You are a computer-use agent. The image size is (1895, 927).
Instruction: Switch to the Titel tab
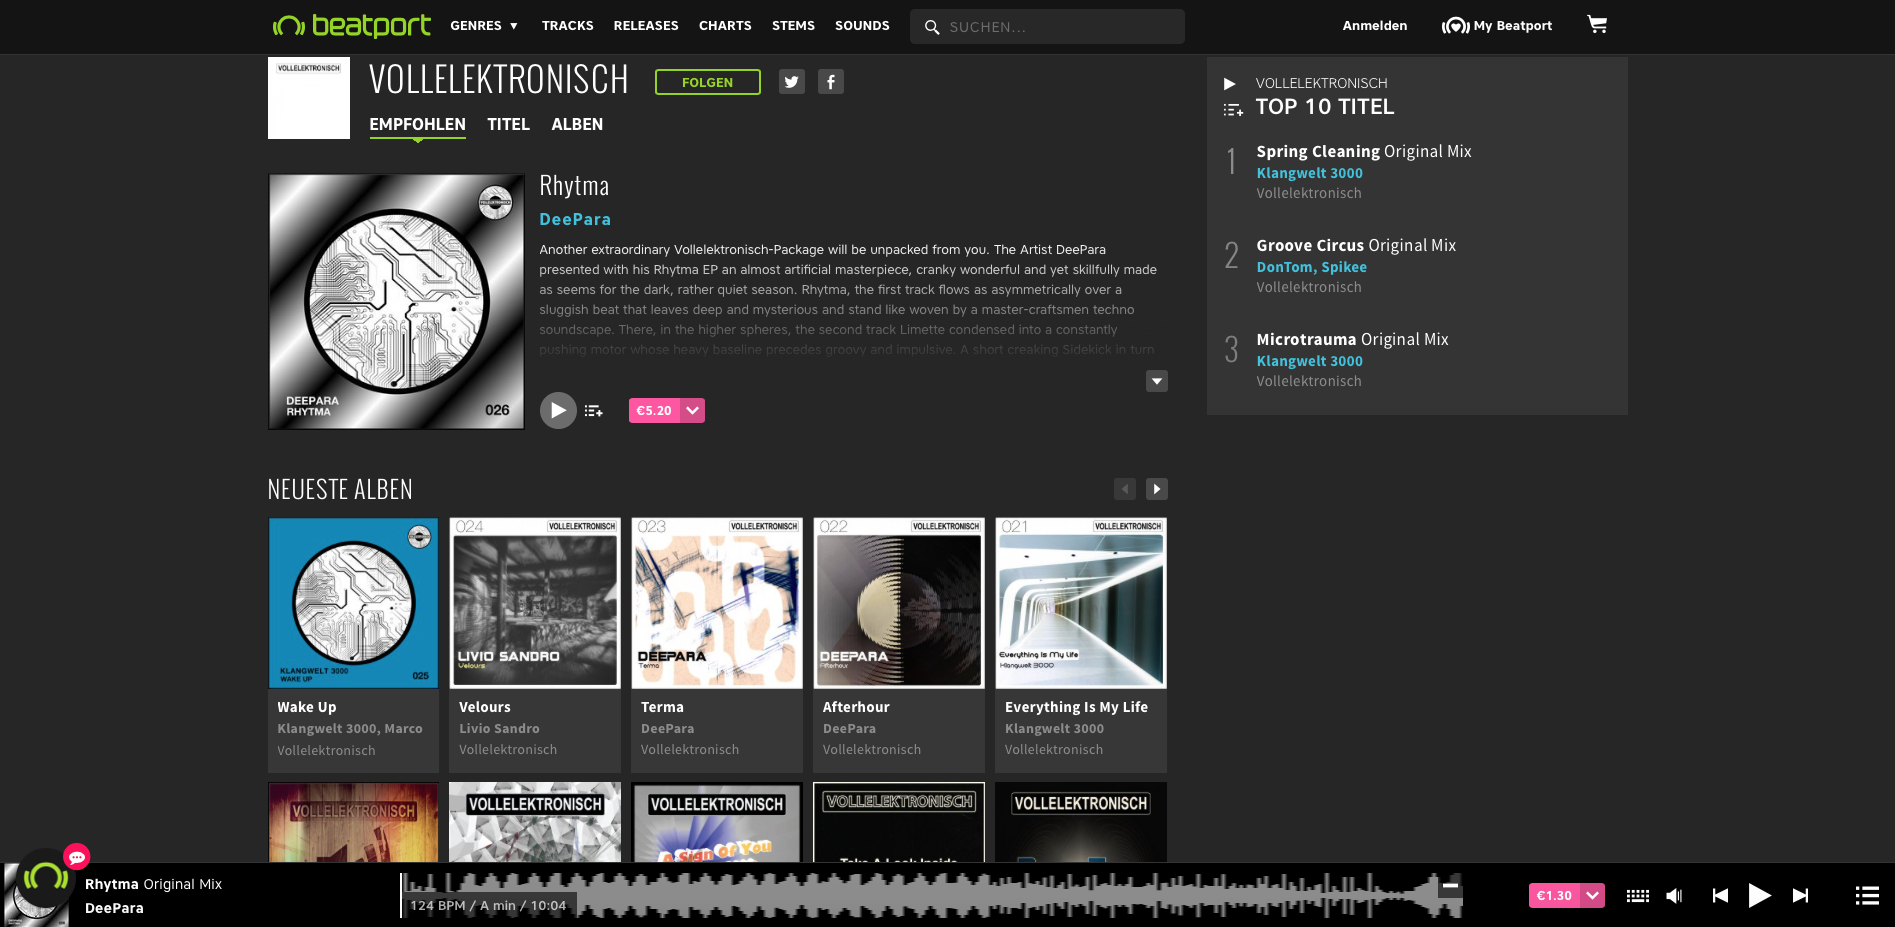coord(508,124)
